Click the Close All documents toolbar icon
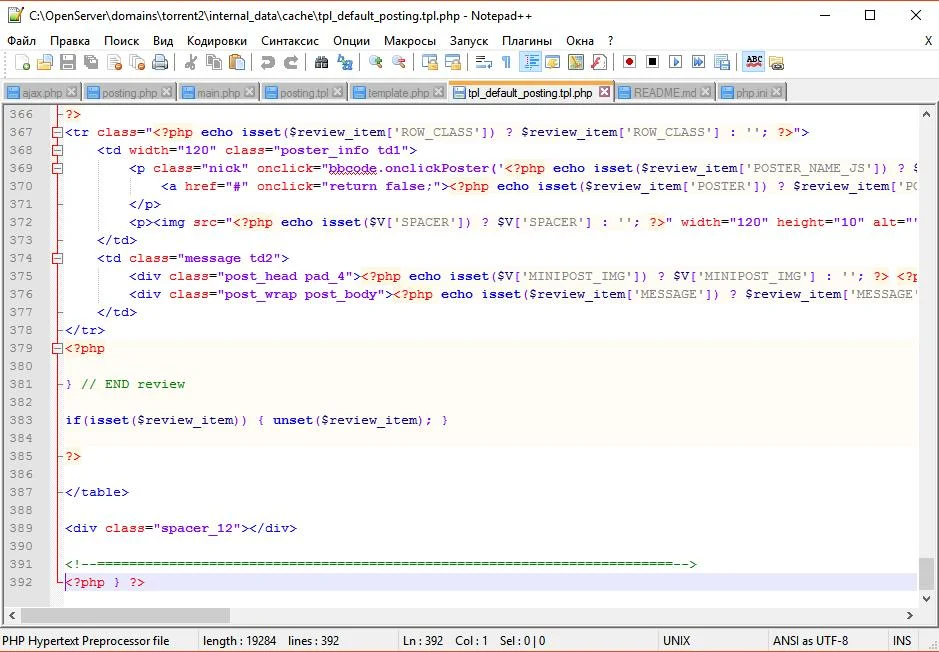Image resolution: width=939 pixels, height=652 pixels. point(137,62)
